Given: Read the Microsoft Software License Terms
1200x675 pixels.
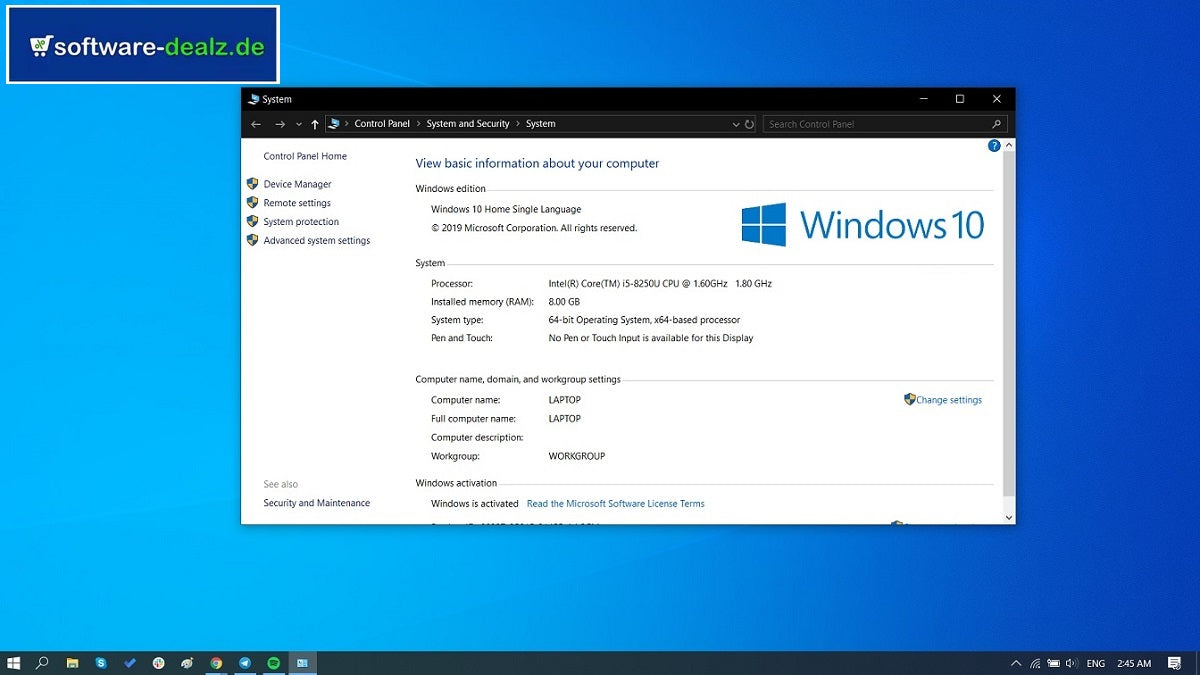Looking at the screenshot, I should pos(616,503).
